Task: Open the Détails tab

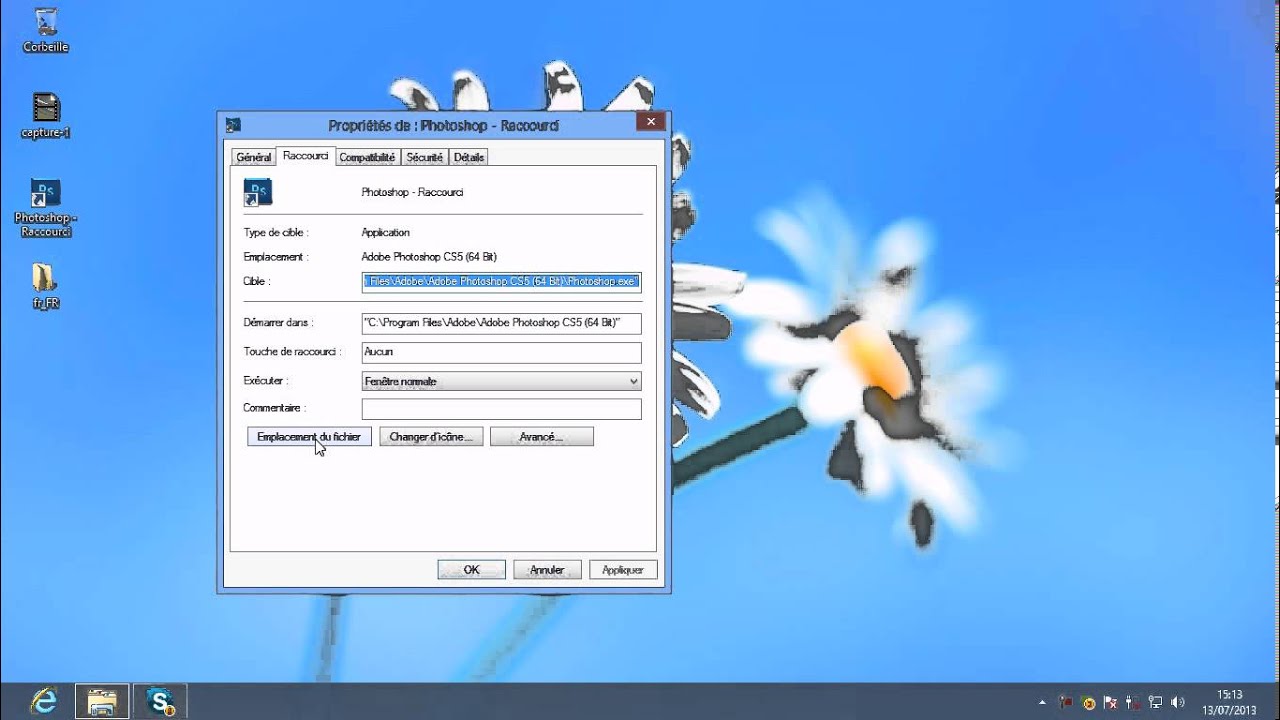Action: (x=468, y=157)
